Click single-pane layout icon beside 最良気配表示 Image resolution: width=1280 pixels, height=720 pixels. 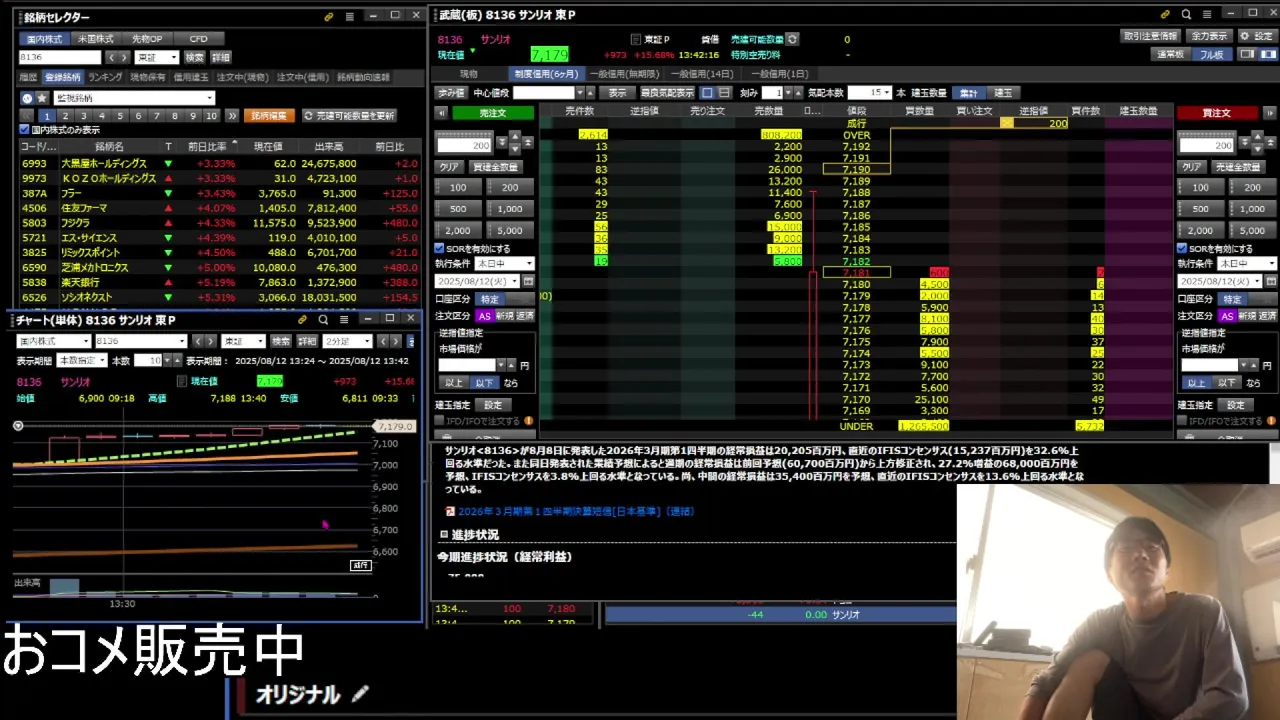tap(707, 92)
